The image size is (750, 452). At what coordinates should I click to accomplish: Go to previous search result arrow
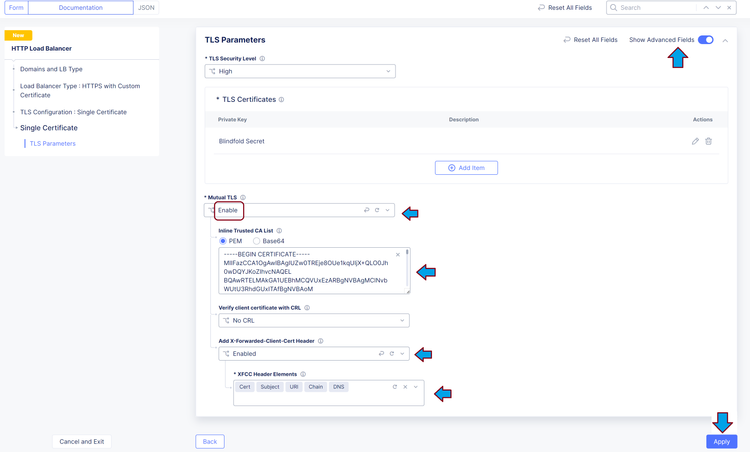tap(706, 8)
